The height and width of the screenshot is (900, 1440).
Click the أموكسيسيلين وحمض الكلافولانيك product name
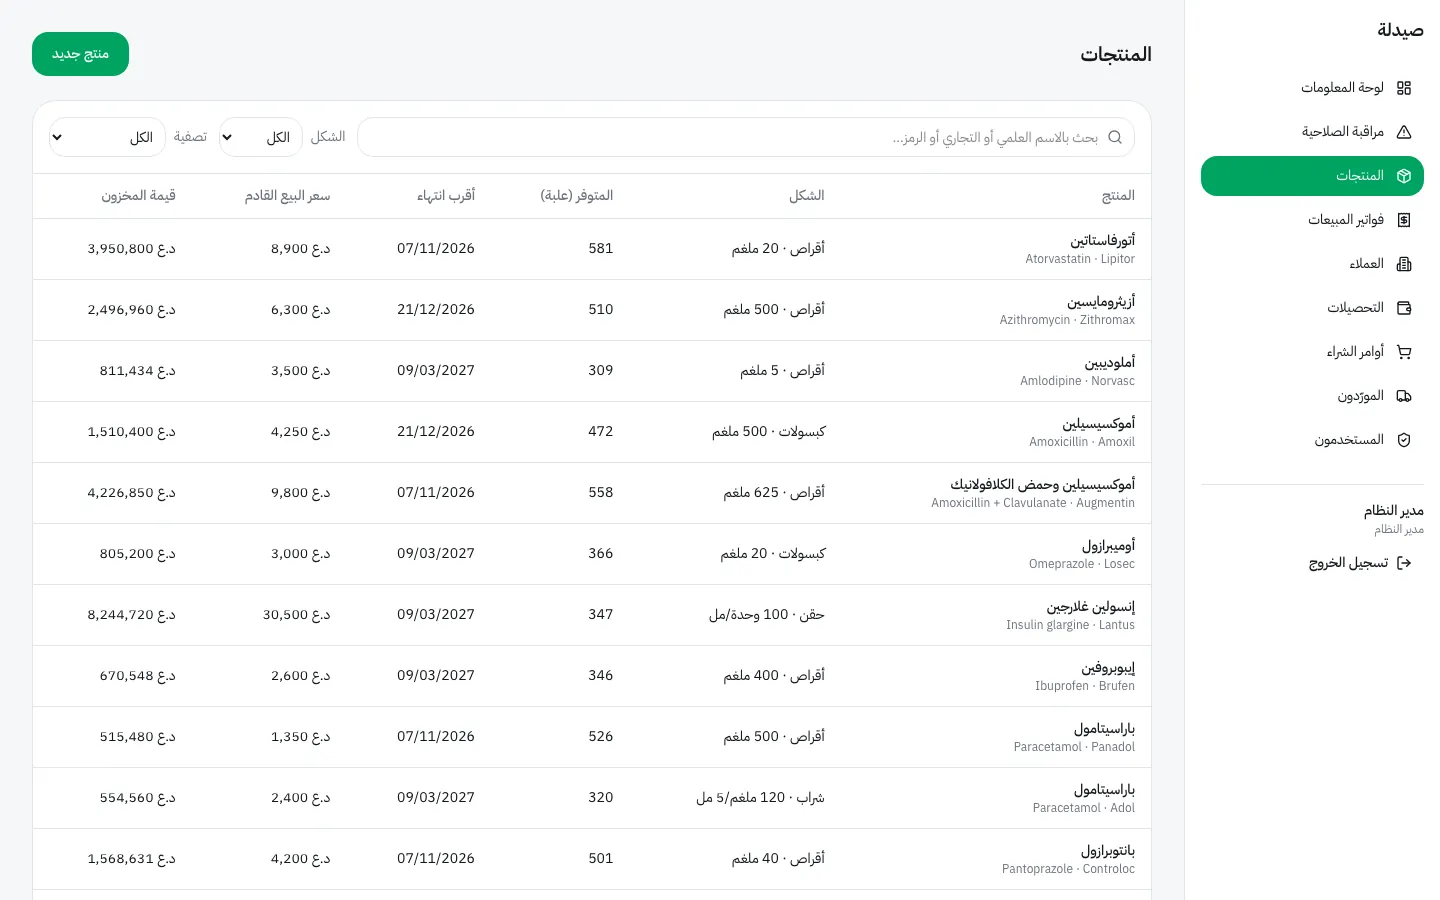pyautogui.click(x=1043, y=485)
